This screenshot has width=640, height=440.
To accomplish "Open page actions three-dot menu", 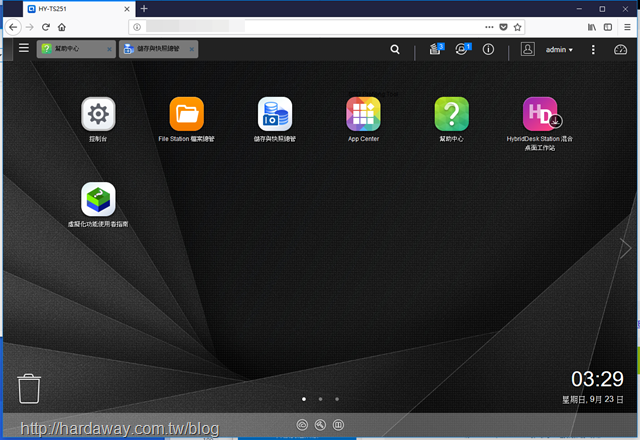I will tap(489, 27).
